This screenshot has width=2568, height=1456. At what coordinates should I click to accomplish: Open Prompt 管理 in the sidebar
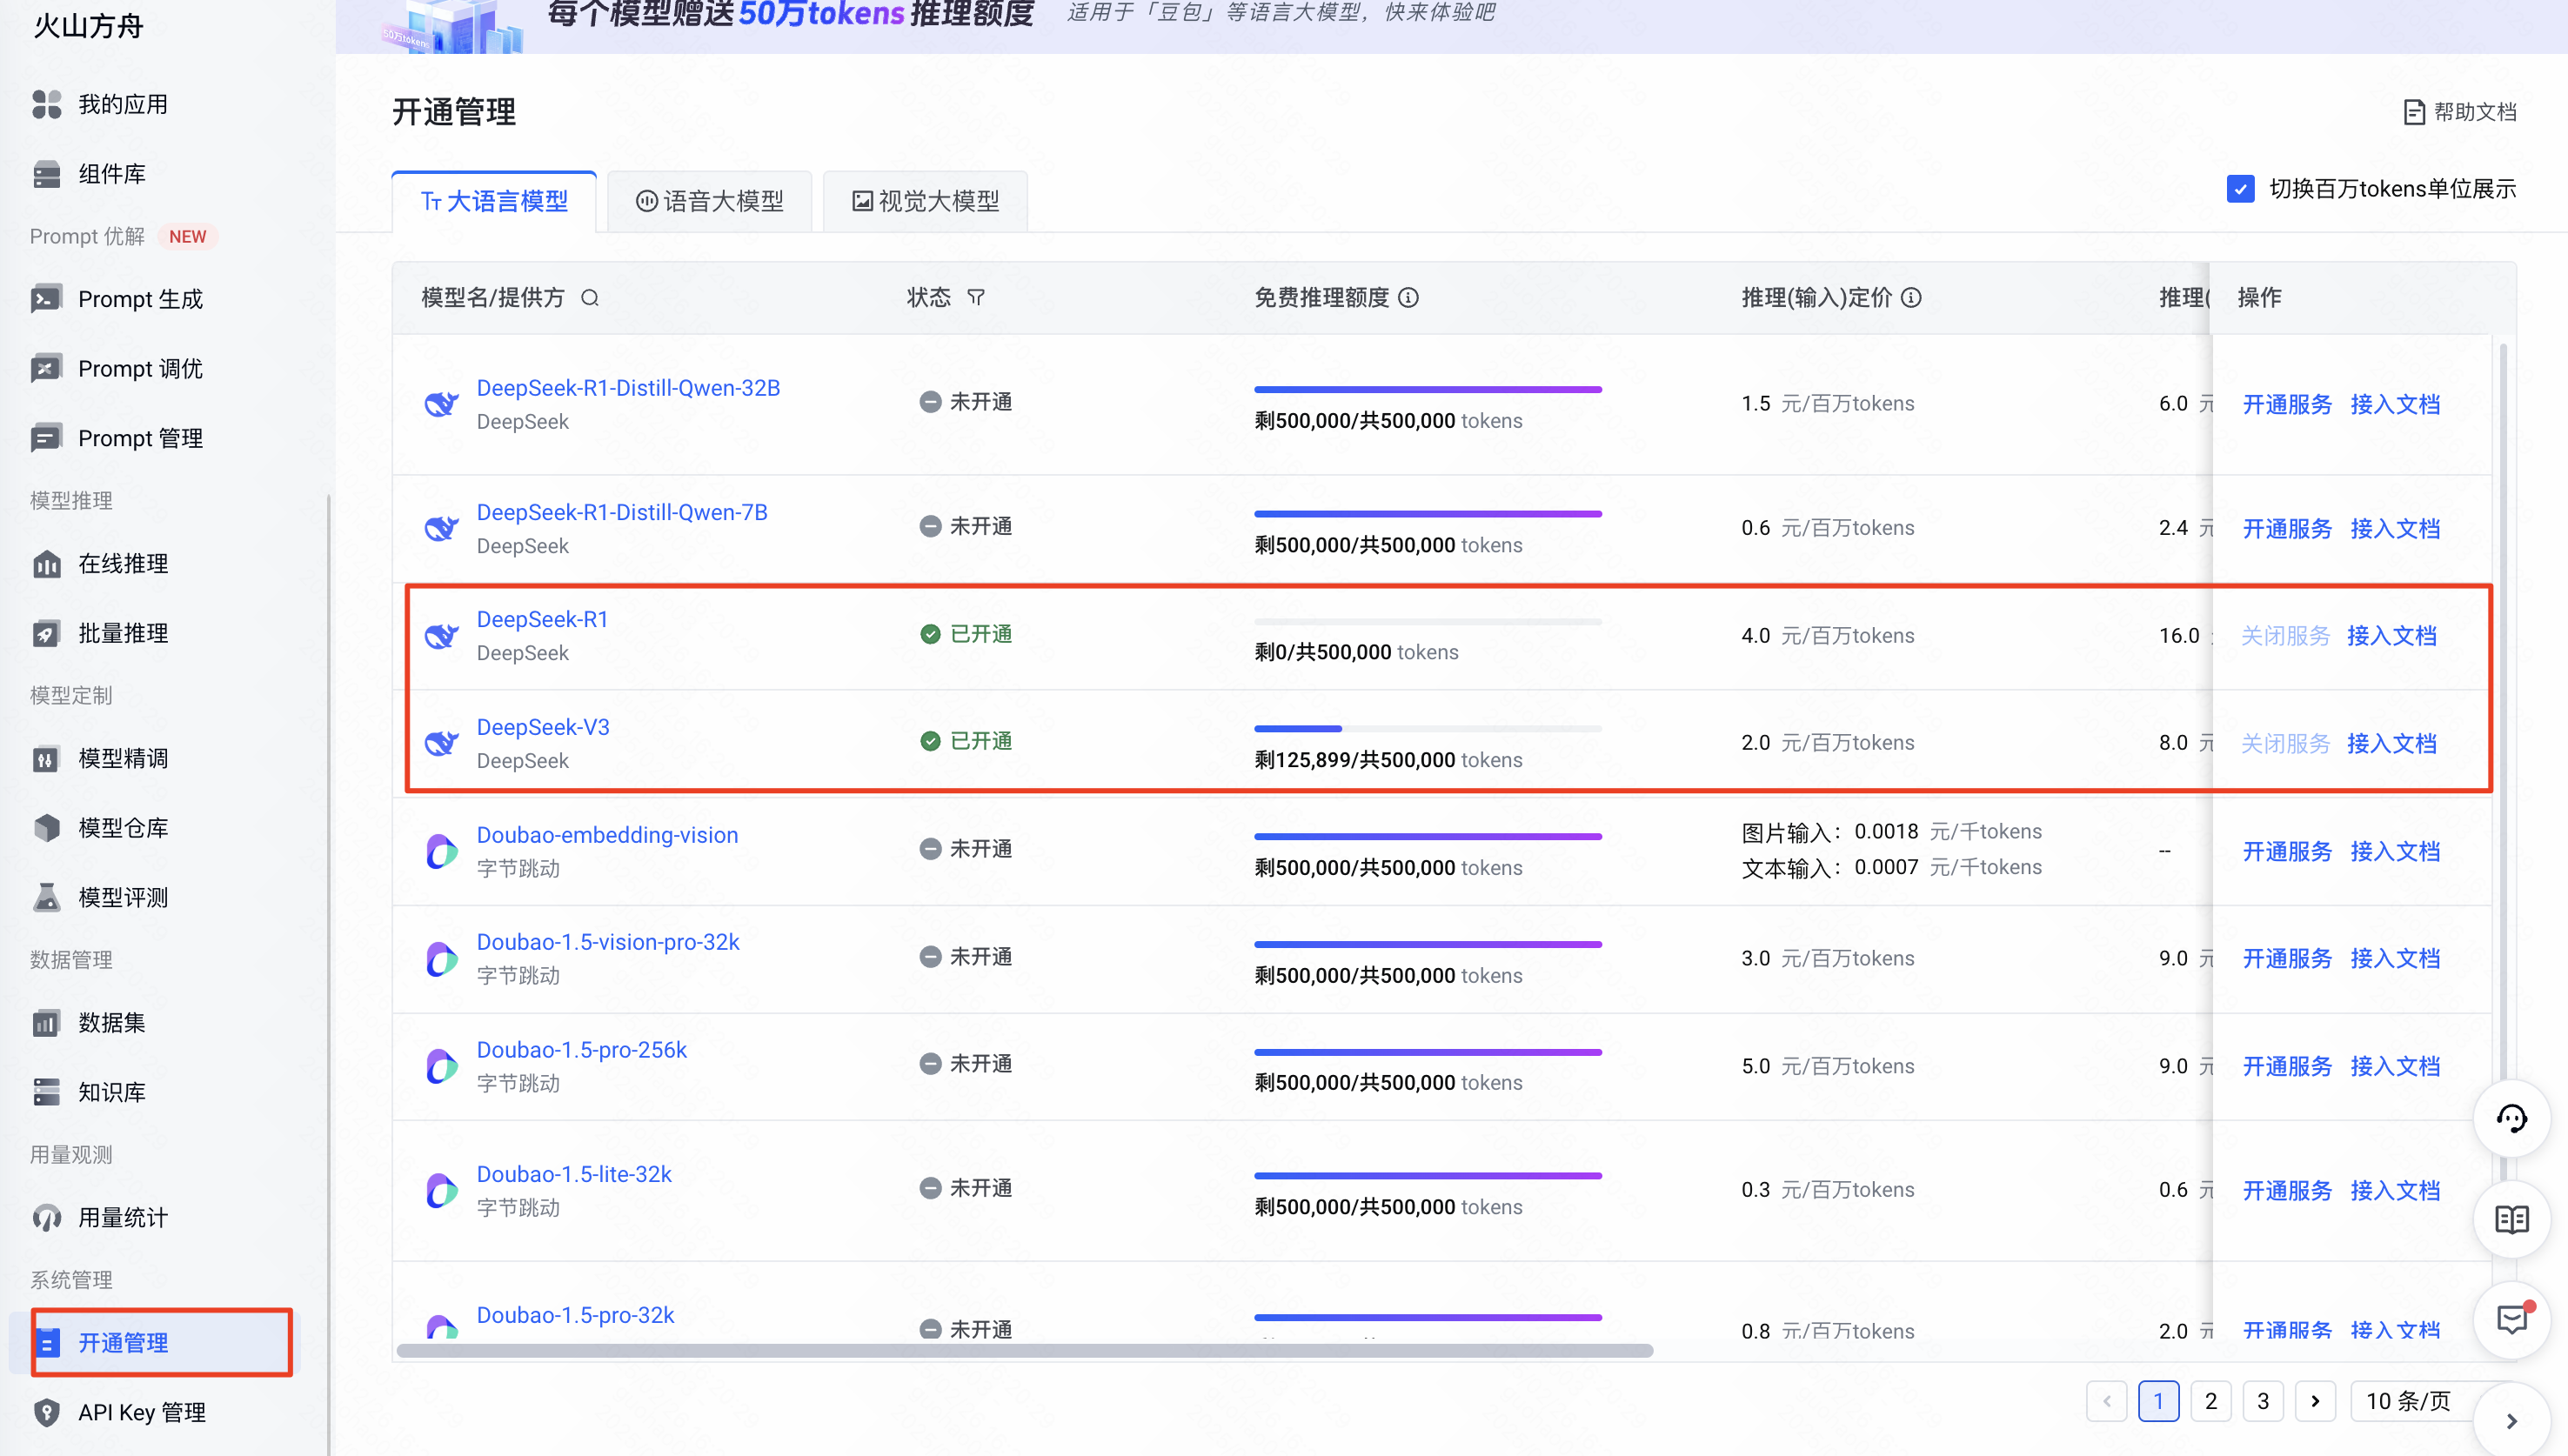click(x=140, y=438)
